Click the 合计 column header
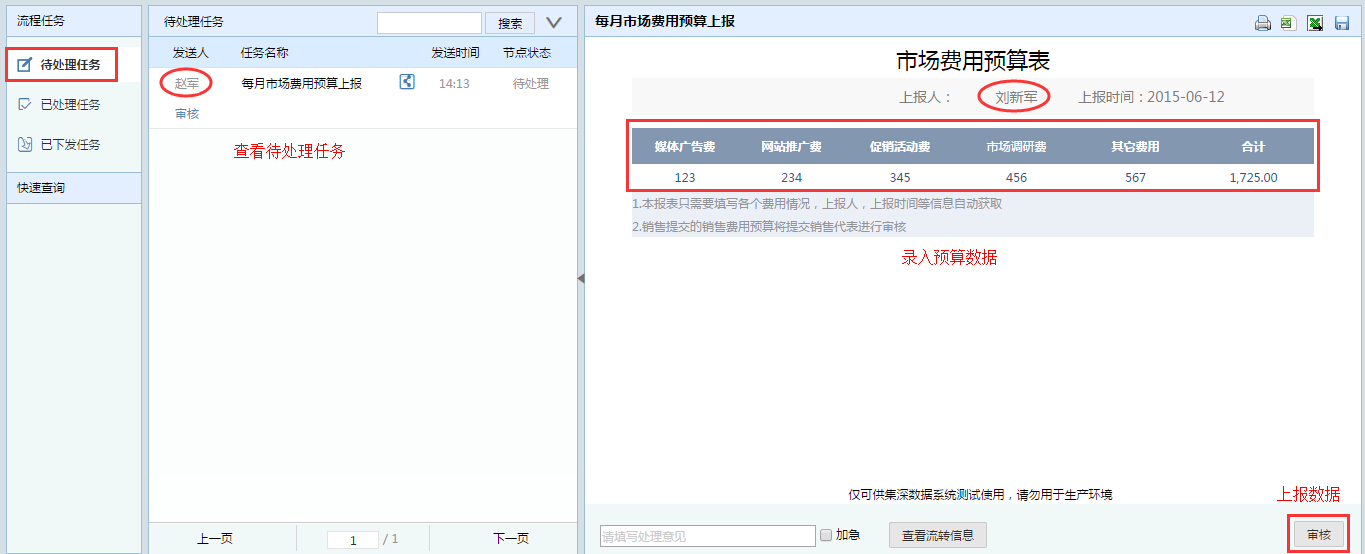 click(1253, 146)
